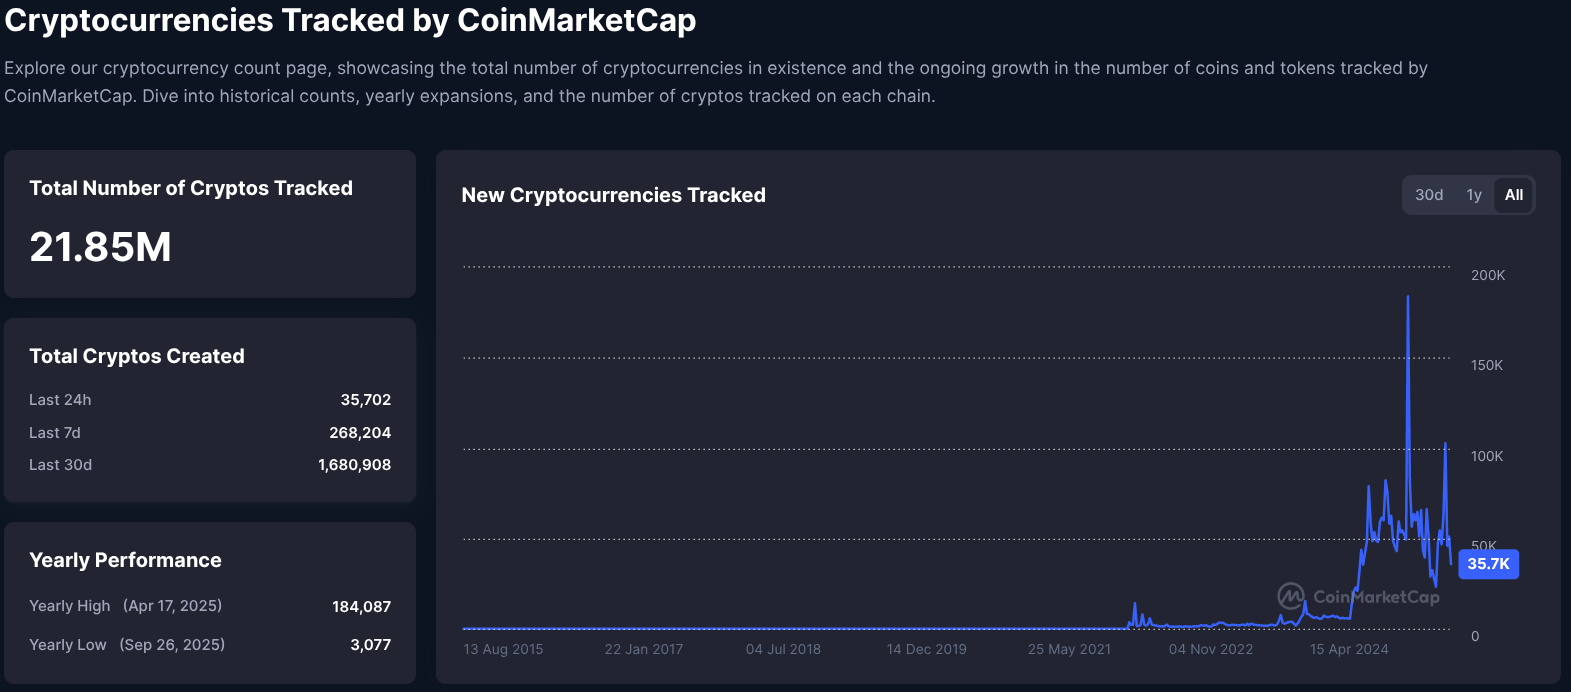
Task: Select the 1y time range
Action: tap(1474, 195)
